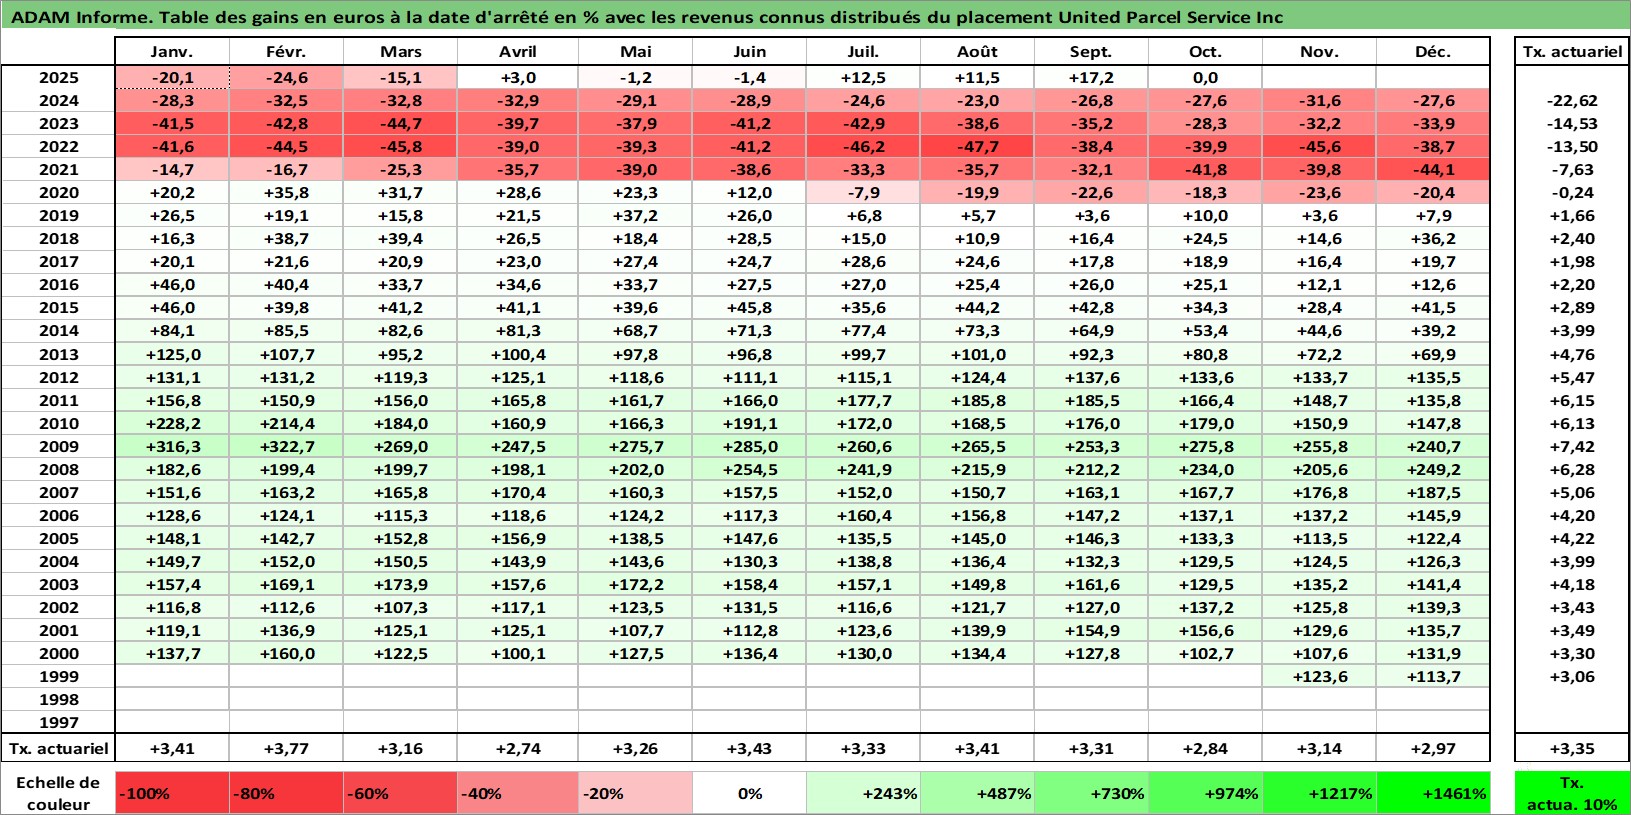Click the Janv. column header

(172, 52)
